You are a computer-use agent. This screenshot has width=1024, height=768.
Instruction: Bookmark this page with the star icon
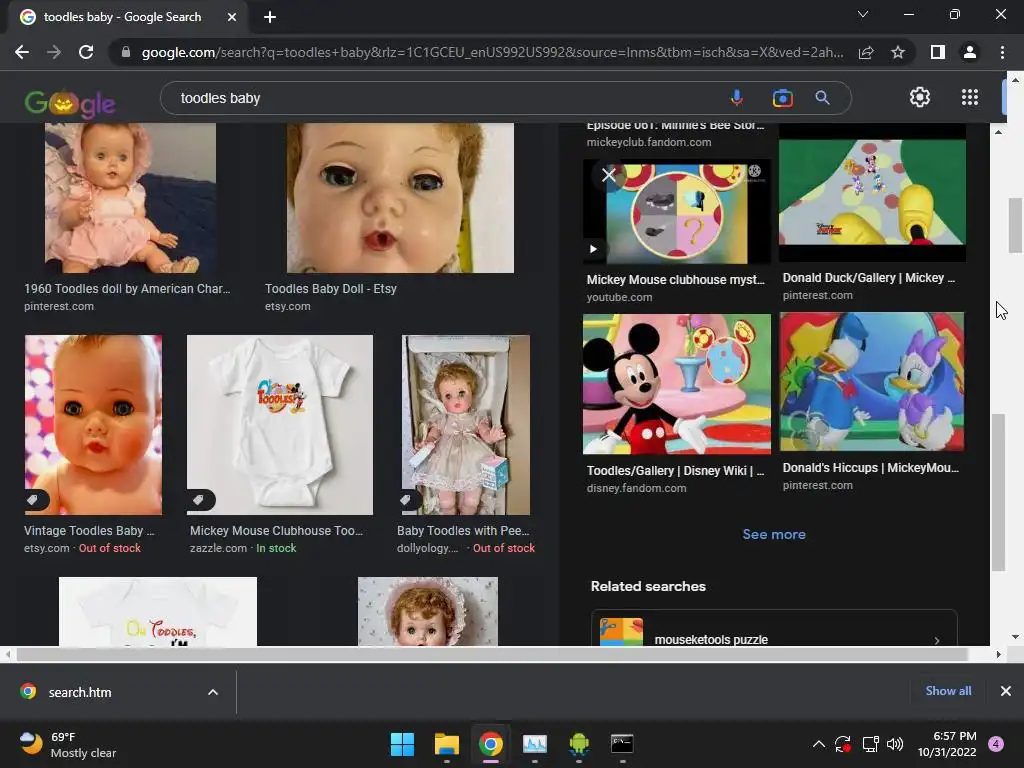[898, 52]
